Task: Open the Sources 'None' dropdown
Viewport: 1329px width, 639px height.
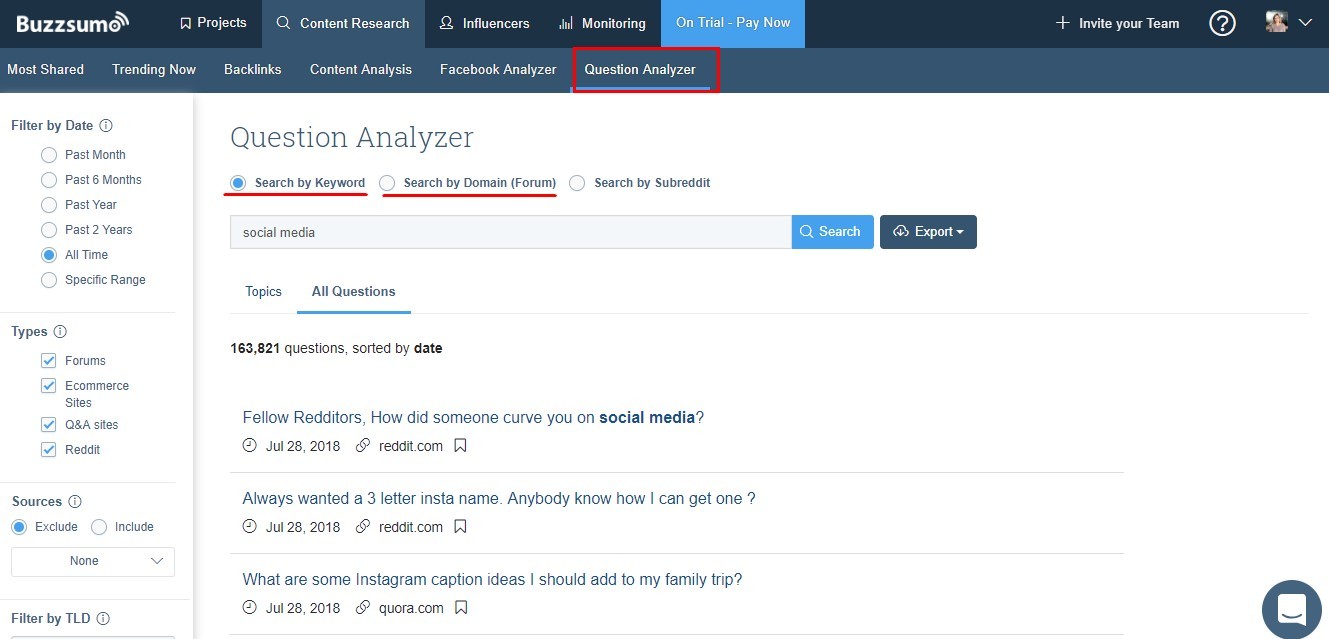Action: click(x=93, y=561)
